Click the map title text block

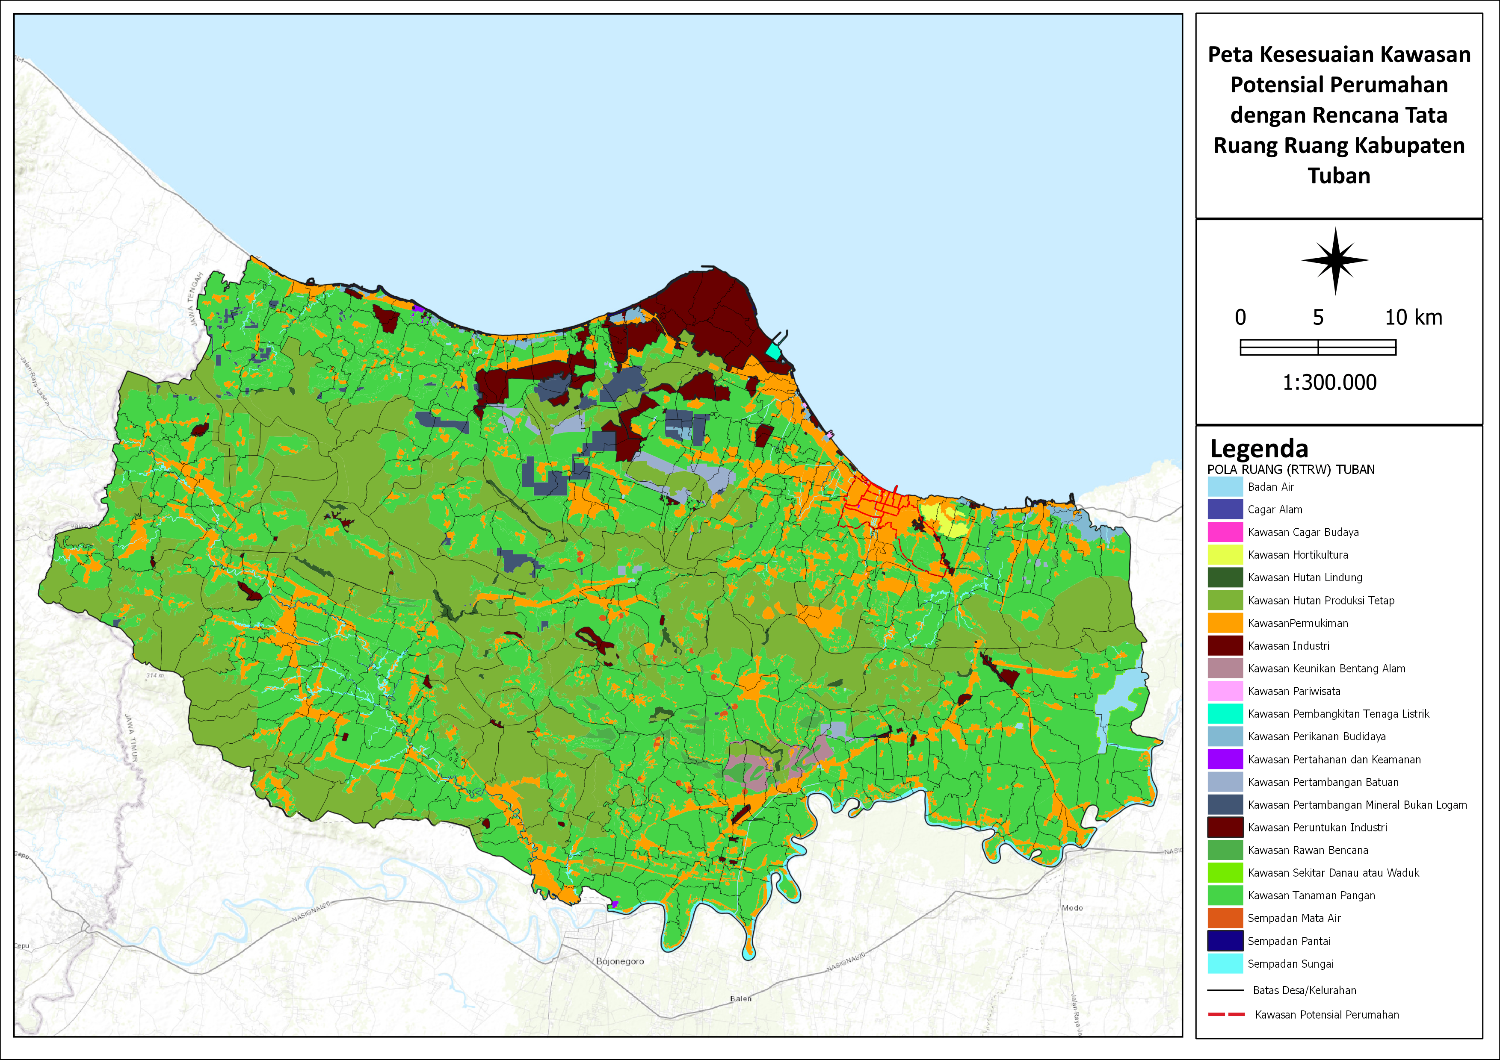pyautogui.click(x=1339, y=115)
